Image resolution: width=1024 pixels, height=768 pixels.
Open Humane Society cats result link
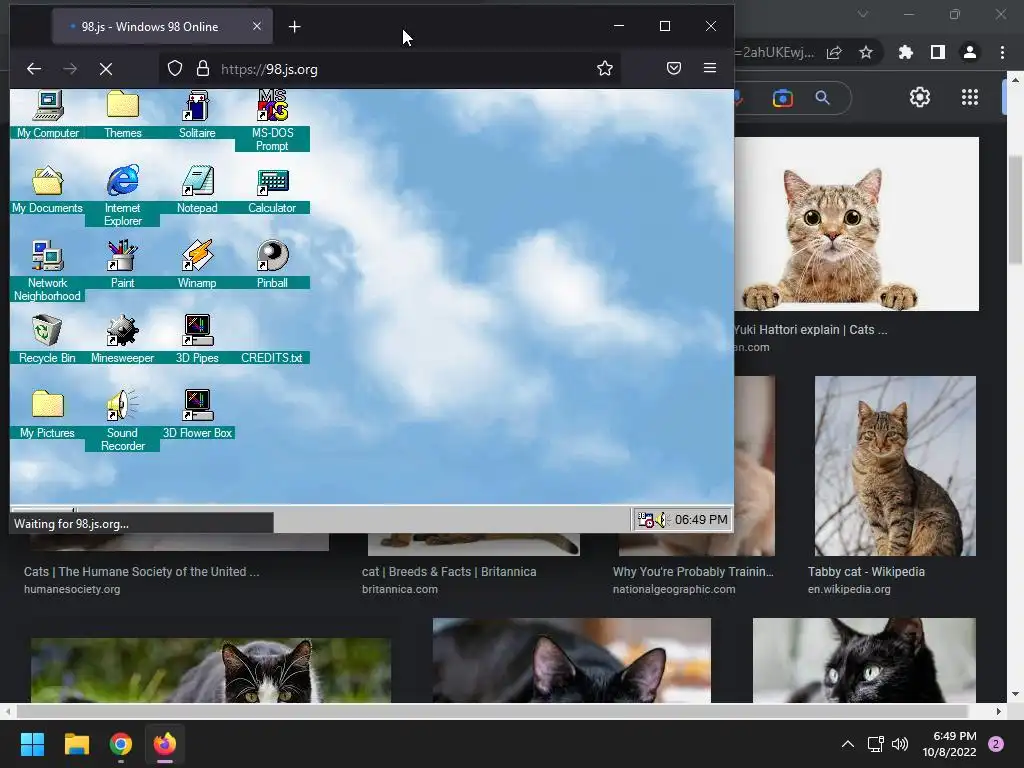click(x=142, y=571)
